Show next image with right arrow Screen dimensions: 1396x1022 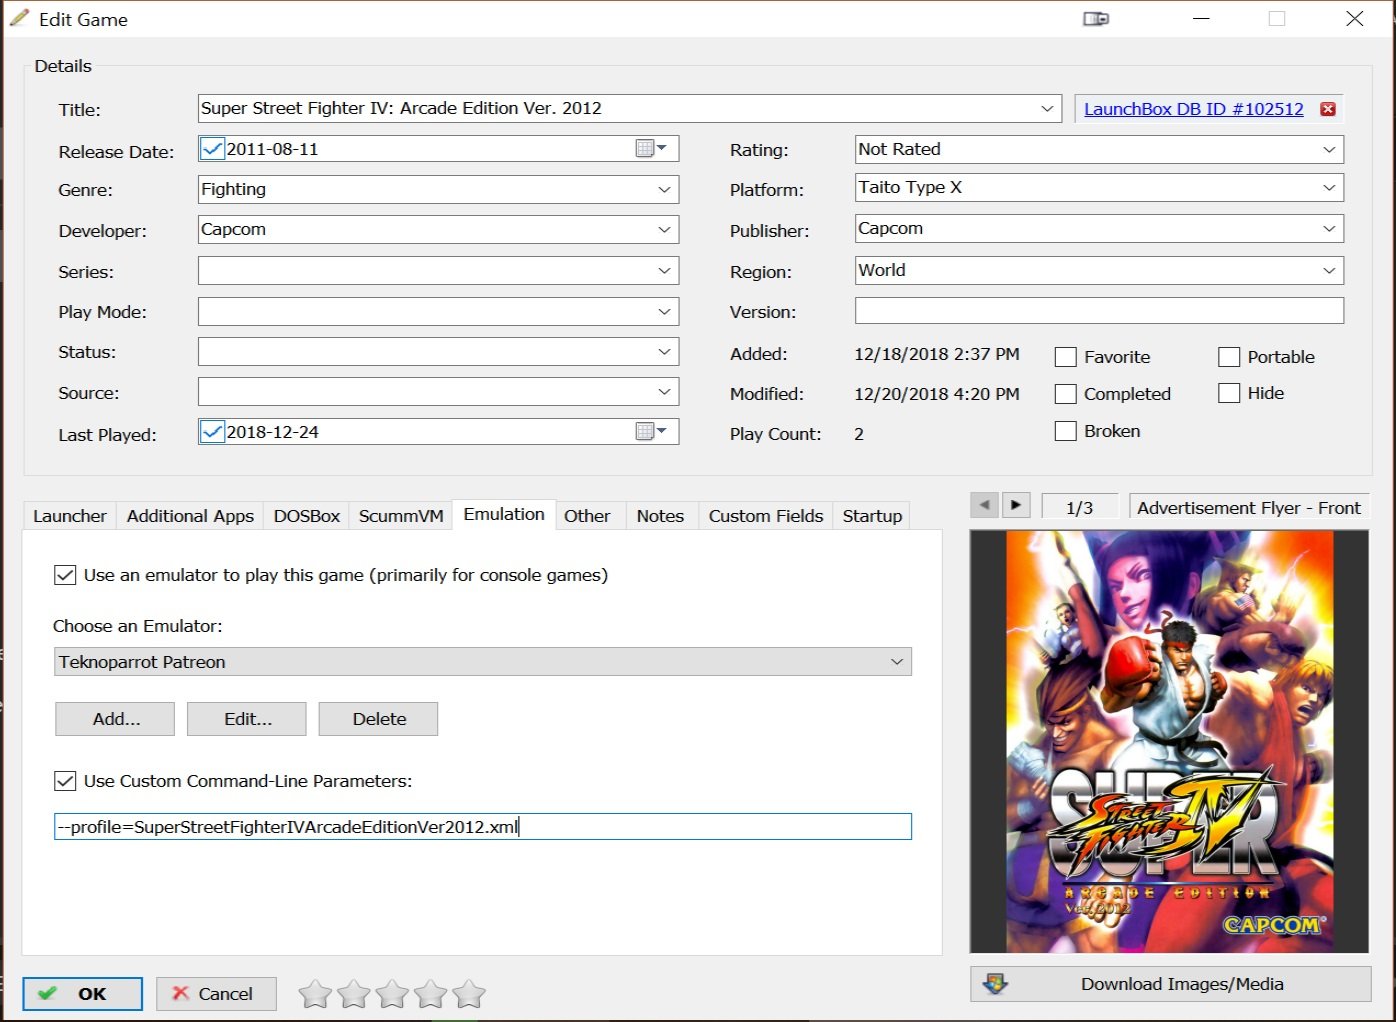pyautogui.click(x=1016, y=505)
